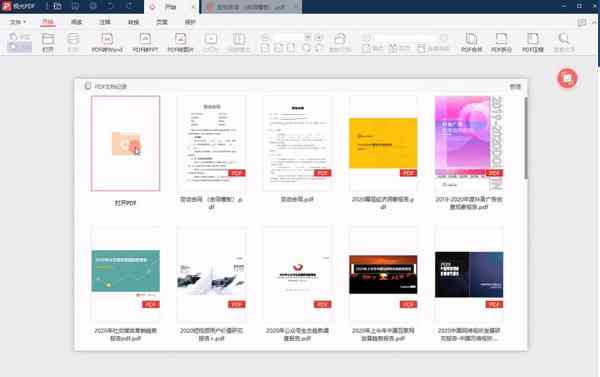Click the 管理 link in records panel
This screenshot has width=600, height=377.
(515, 86)
